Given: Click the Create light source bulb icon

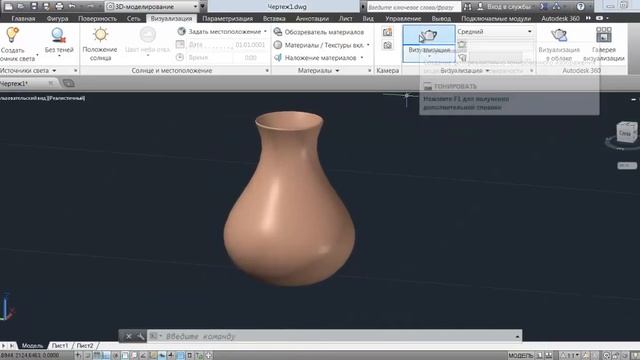Looking at the screenshot, I should (12, 35).
